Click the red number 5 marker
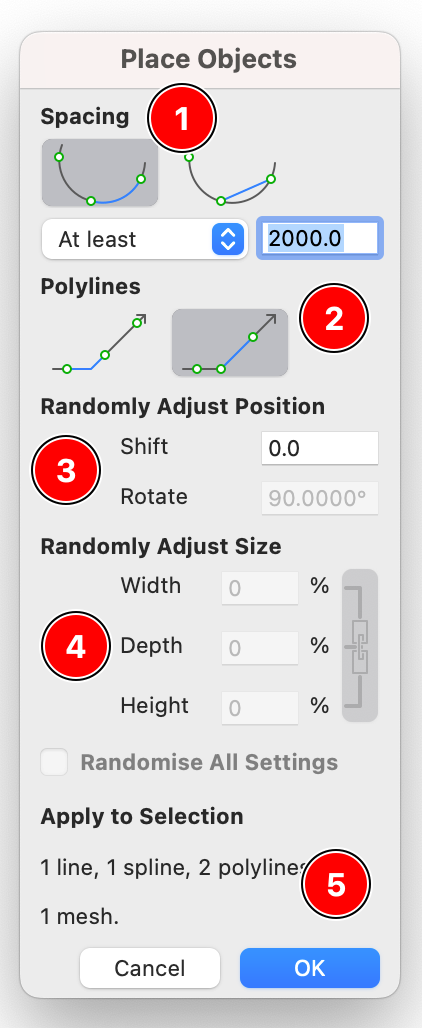422x1028 pixels. [x=336, y=884]
